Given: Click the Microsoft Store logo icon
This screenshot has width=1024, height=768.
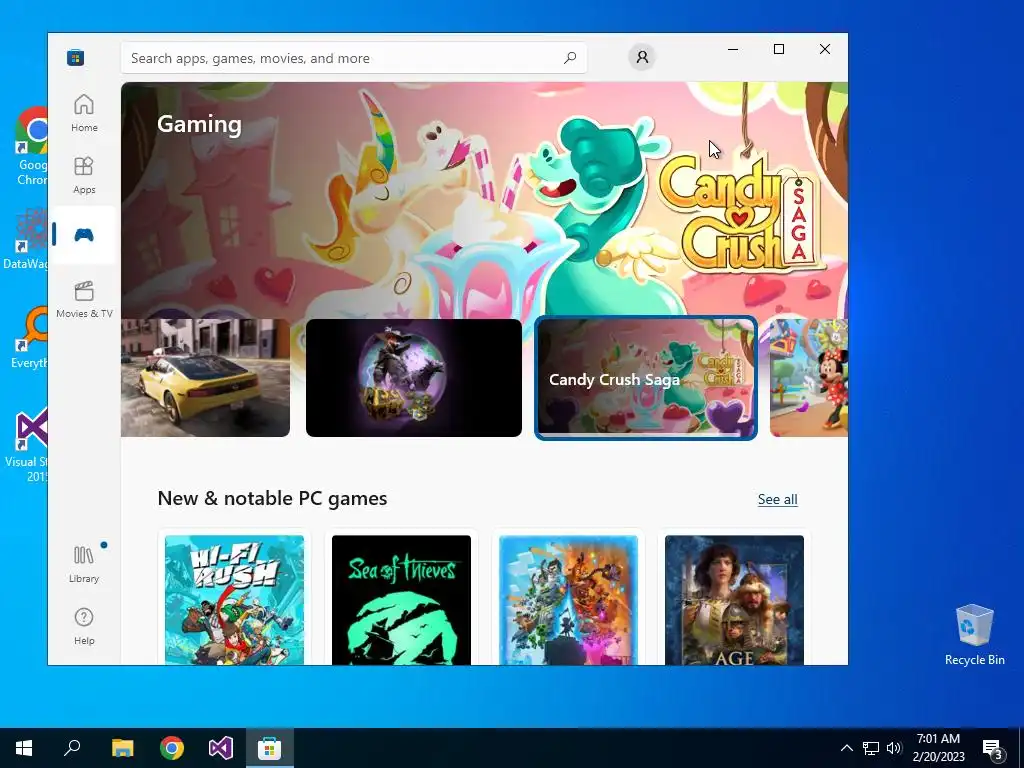Looking at the screenshot, I should [x=75, y=57].
